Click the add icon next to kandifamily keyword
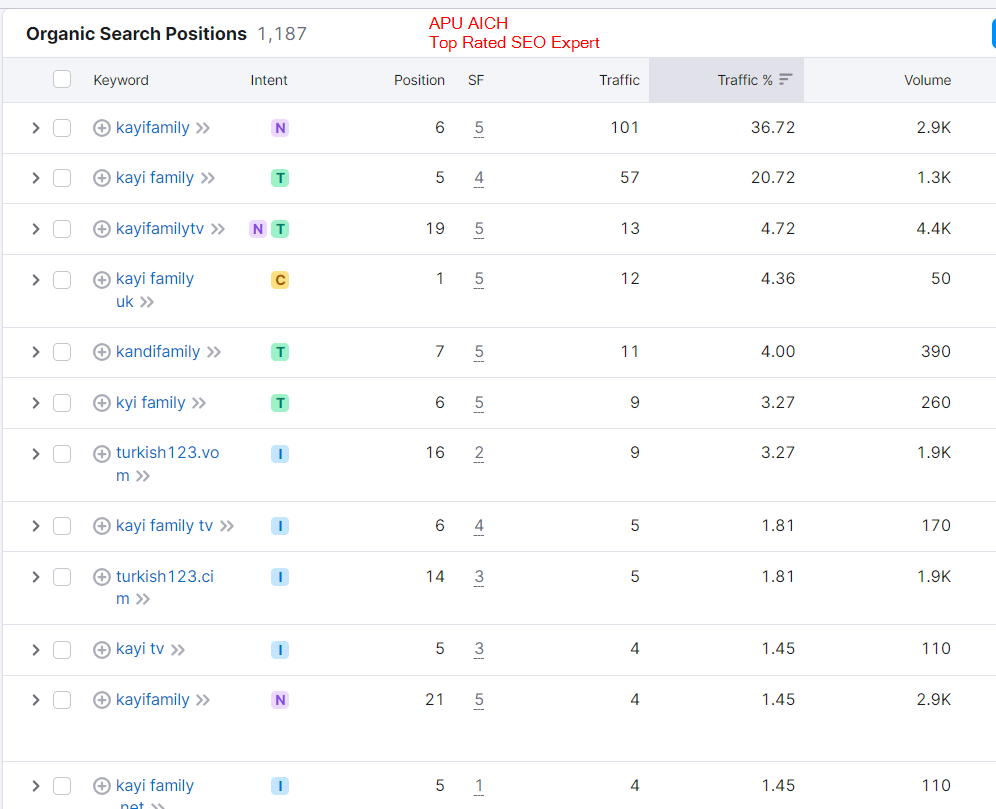This screenshot has width=996, height=809. point(101,352)
